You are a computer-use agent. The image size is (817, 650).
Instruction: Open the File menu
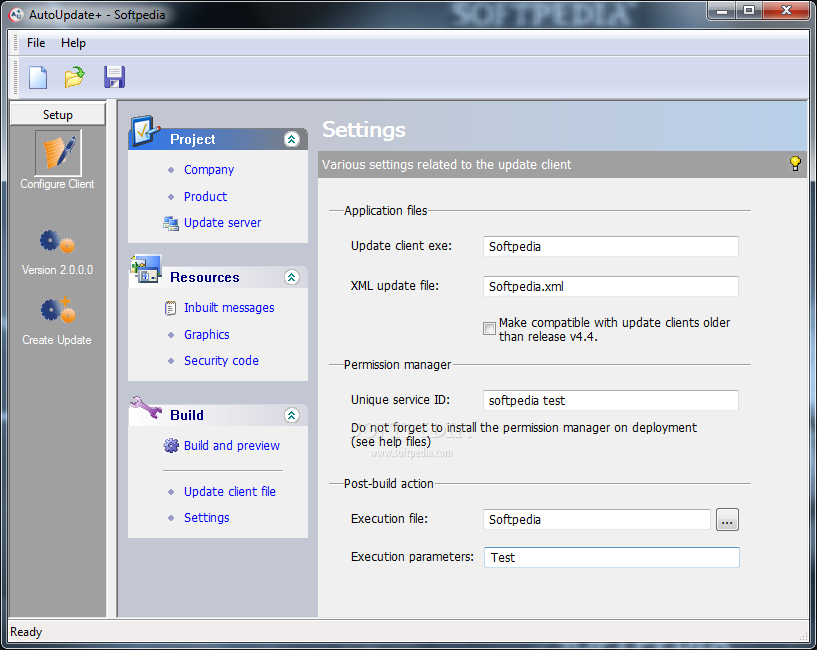[x=36, y=43]
